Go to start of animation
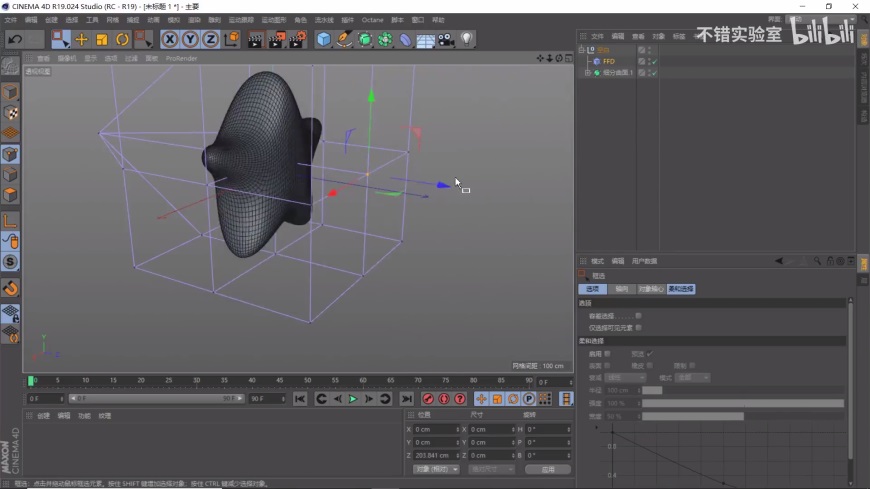Screen dimensions: 870x489 pos(300,399)
